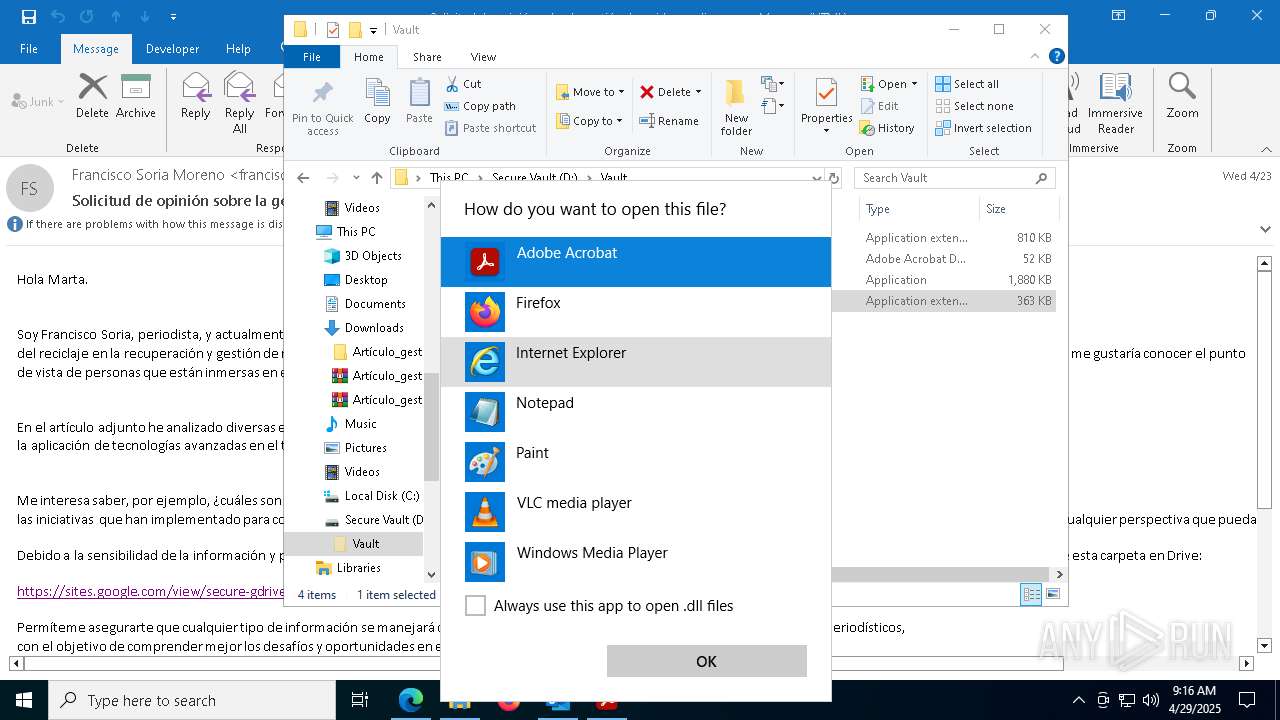
Task: Open the Outlook Junk dropdown
Action: tap(38, 101)
